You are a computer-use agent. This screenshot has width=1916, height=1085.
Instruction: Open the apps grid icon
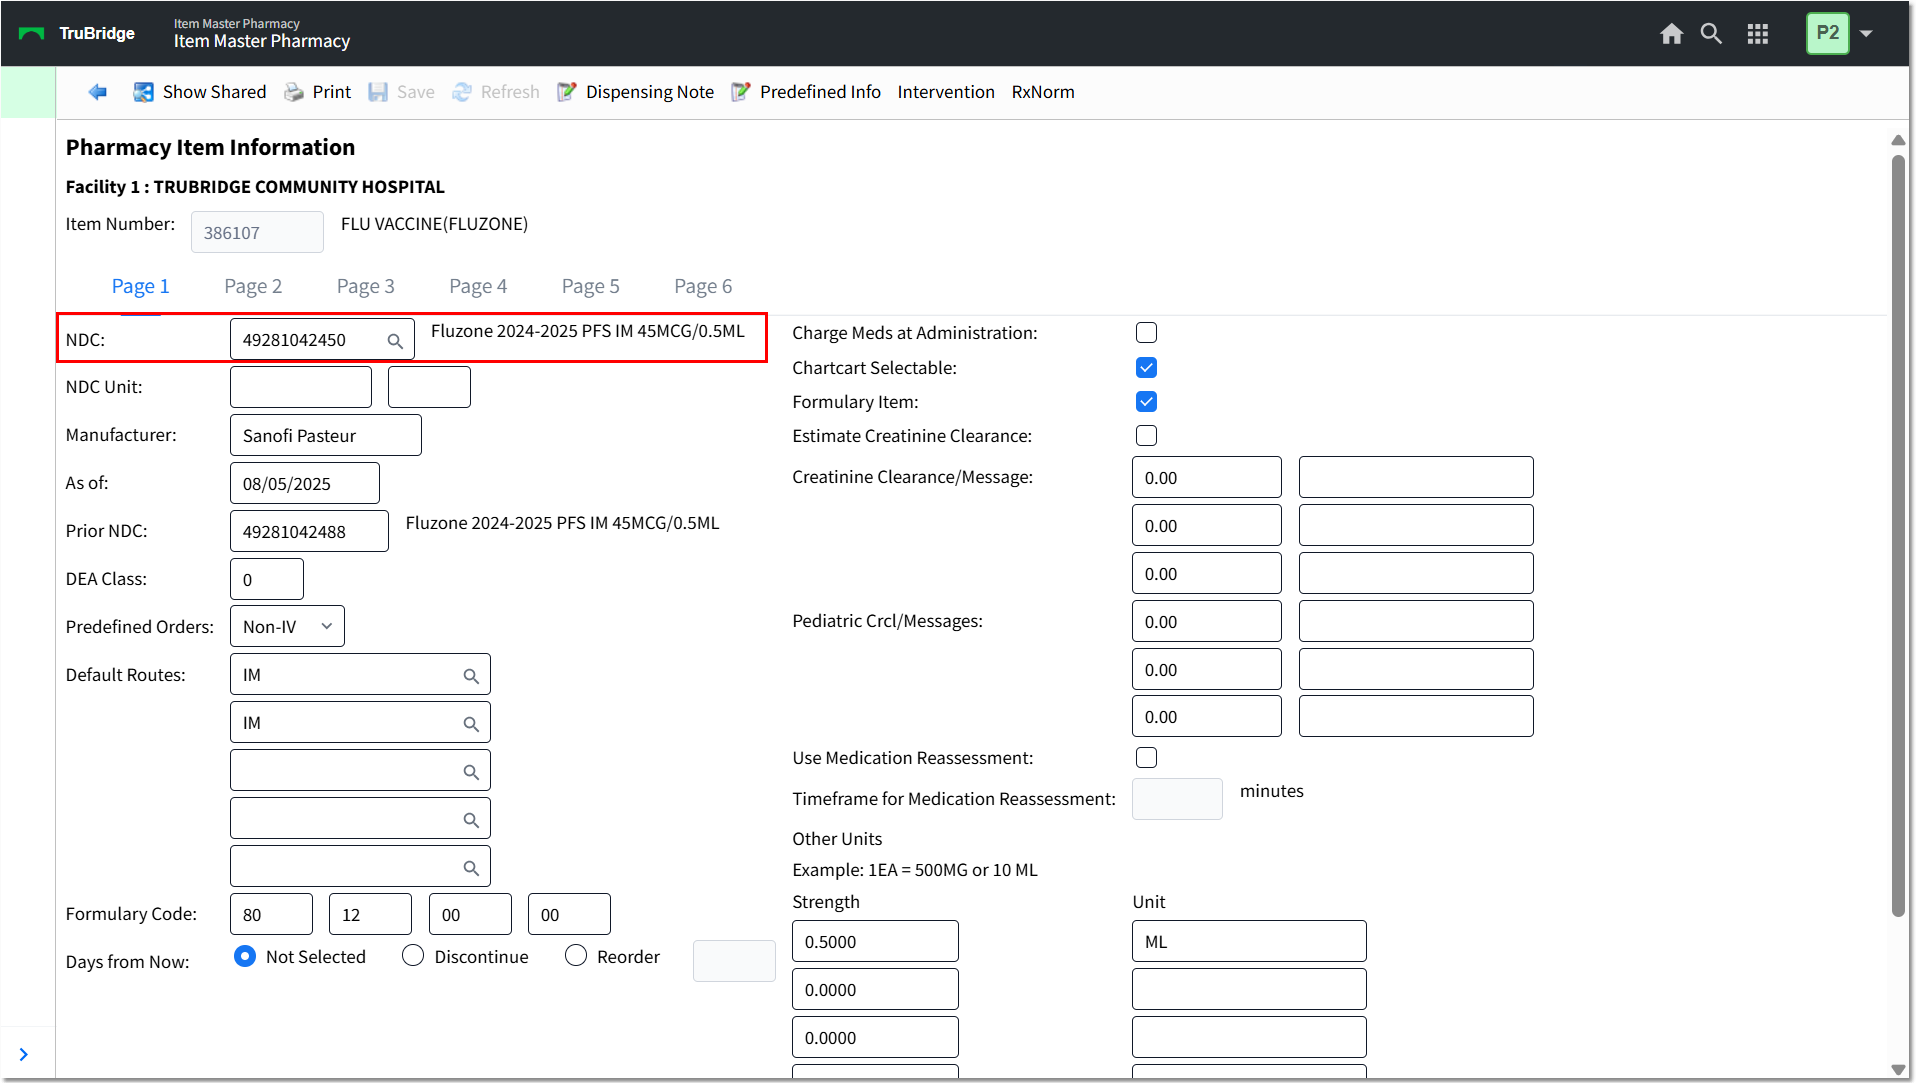(1758, 34)
